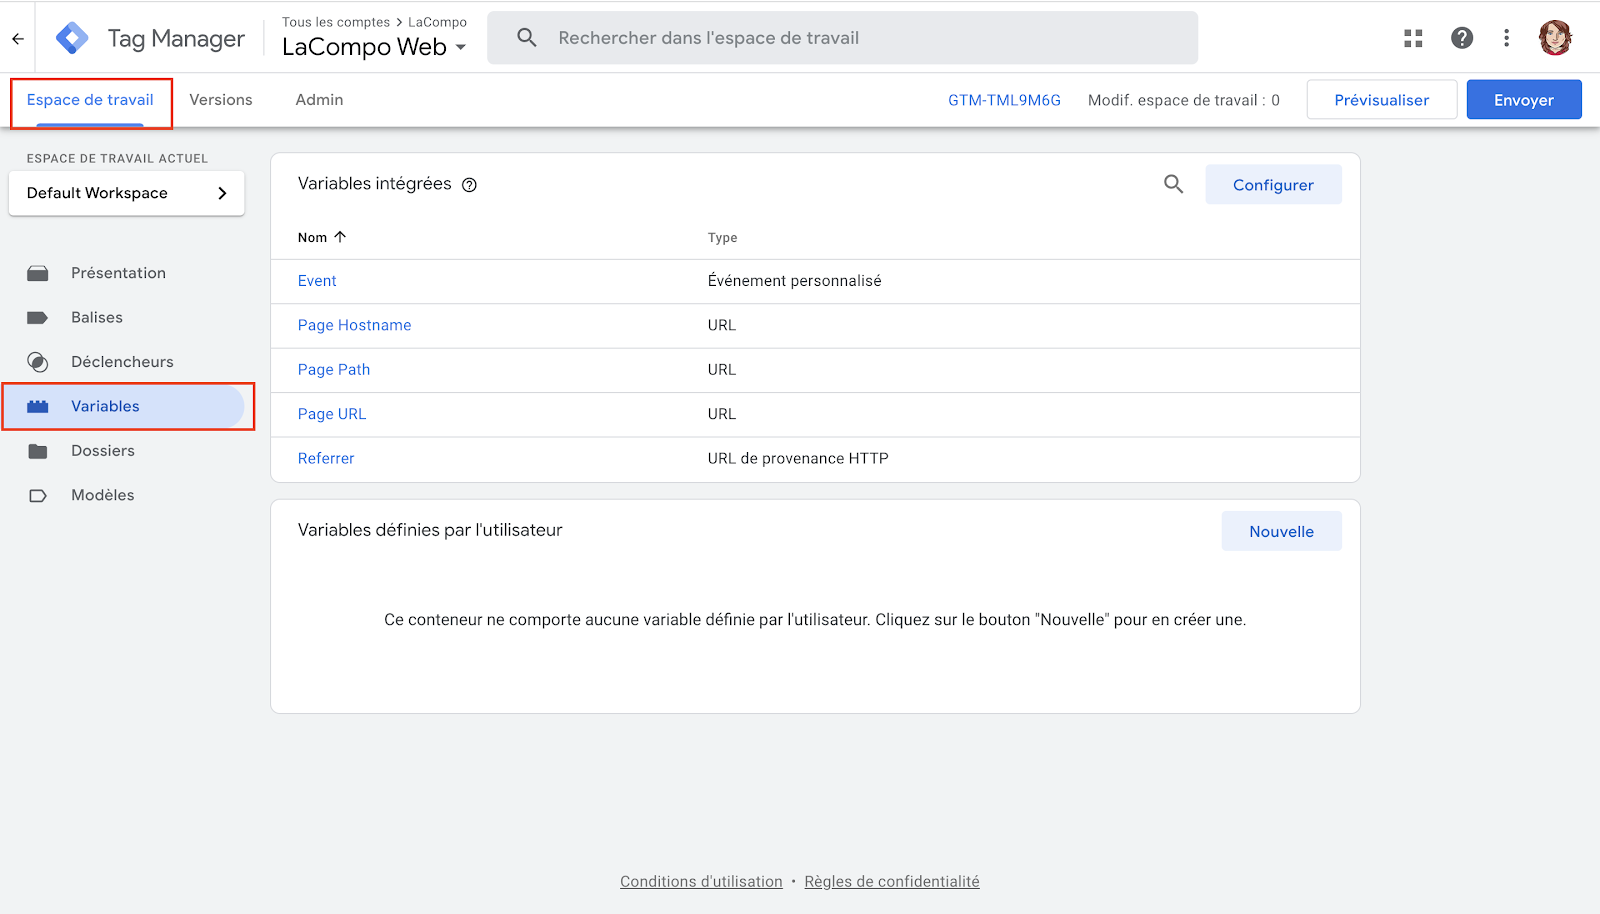The width and height of the screenshot is (1600, 914).
Task: Open the help question mark icon
Action: click(1462, 38)
